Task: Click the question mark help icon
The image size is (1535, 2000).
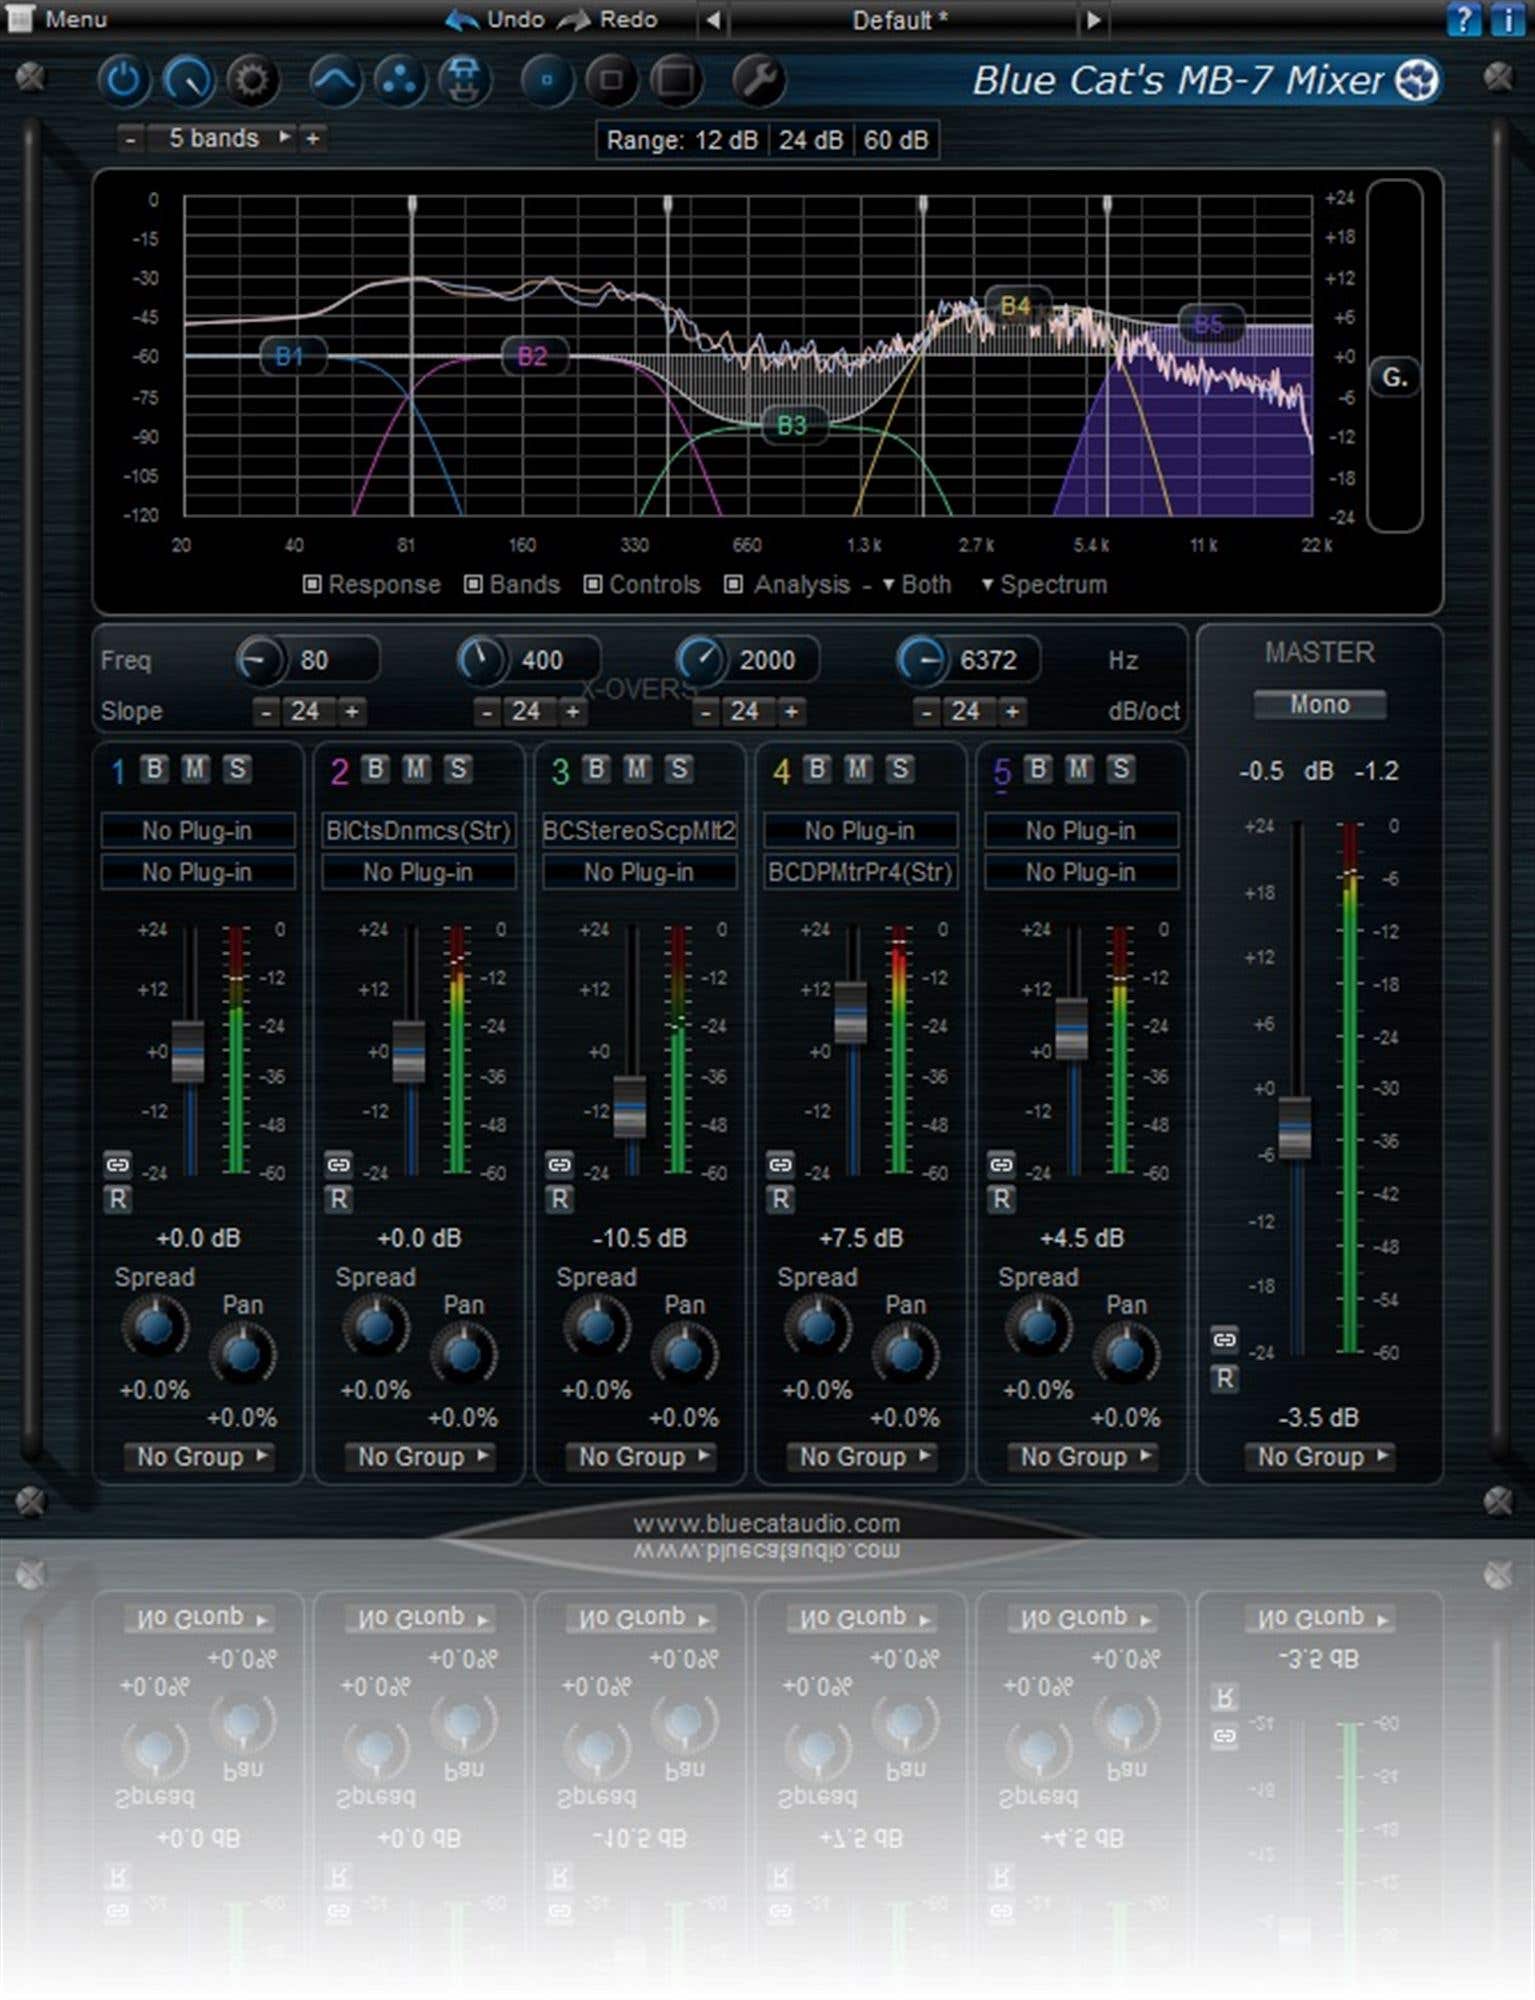Action: pyautogui.click(x=1463, y=18)
